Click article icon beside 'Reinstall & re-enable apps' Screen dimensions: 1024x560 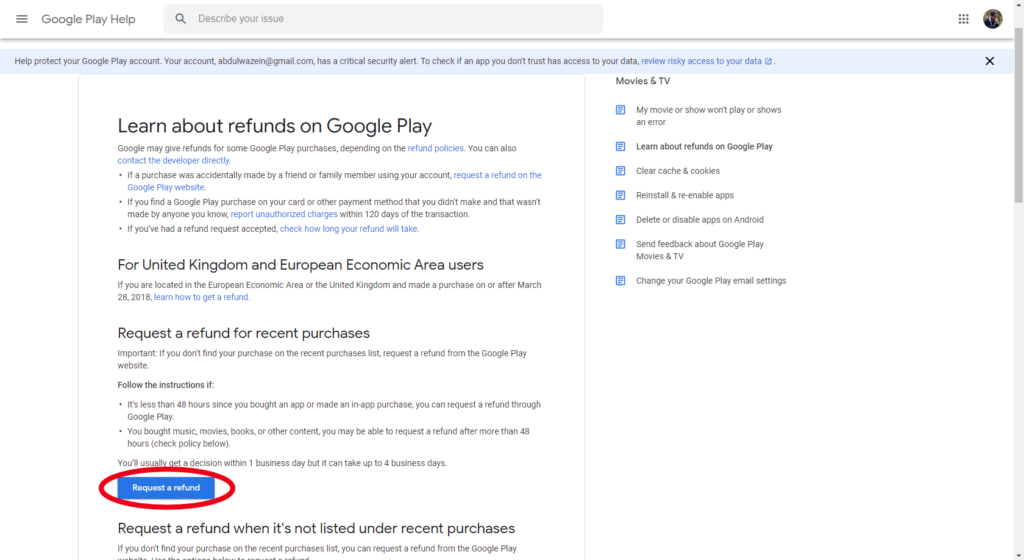pos(620,195)
